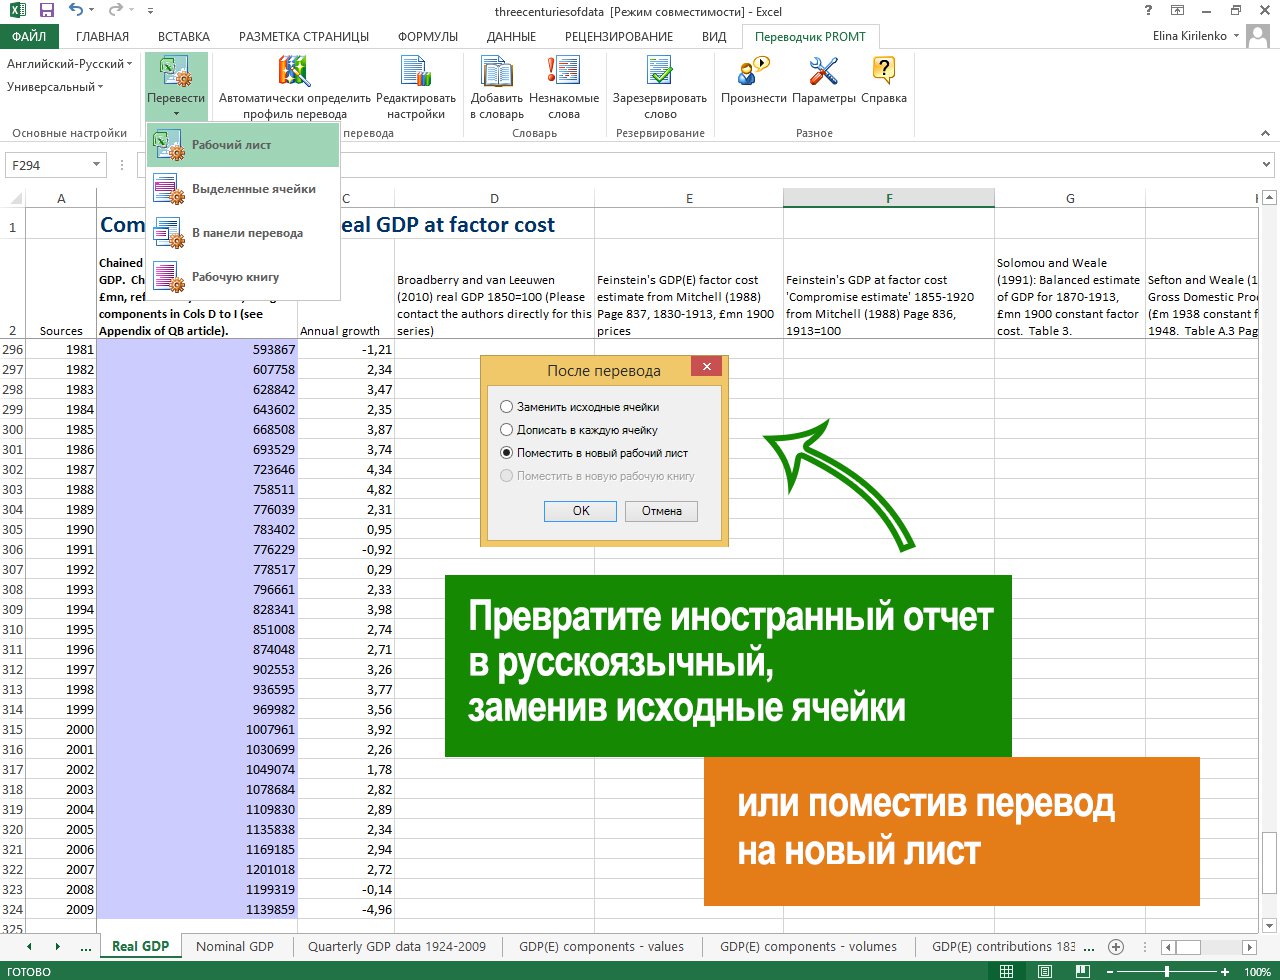Open the Name Box dropdown arrow
Screen dimensions: 1280x980
coord(97,165)
